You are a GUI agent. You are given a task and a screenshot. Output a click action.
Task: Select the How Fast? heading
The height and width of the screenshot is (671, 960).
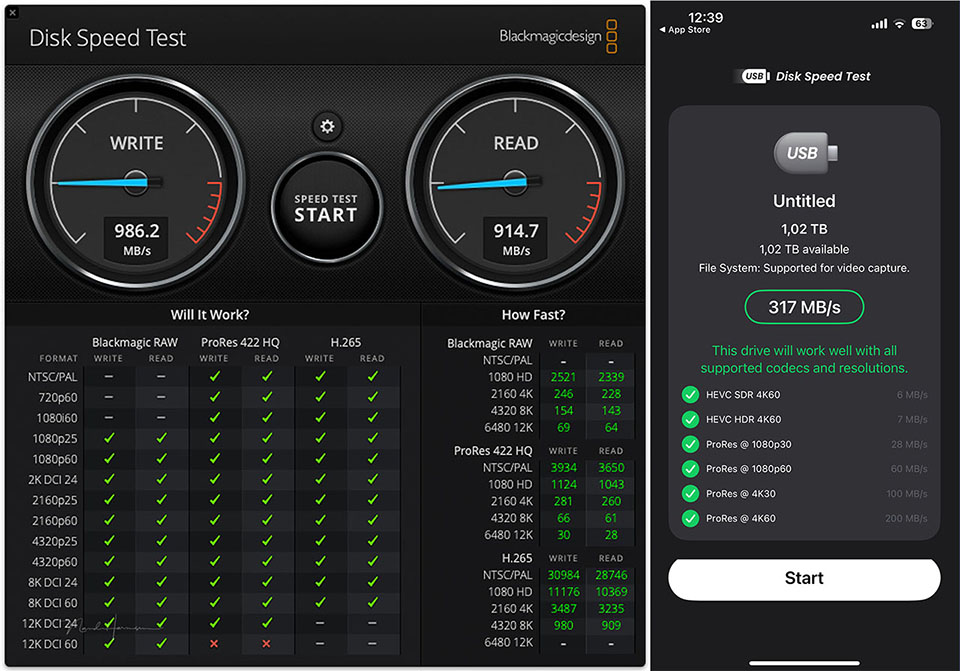[533, 315]
